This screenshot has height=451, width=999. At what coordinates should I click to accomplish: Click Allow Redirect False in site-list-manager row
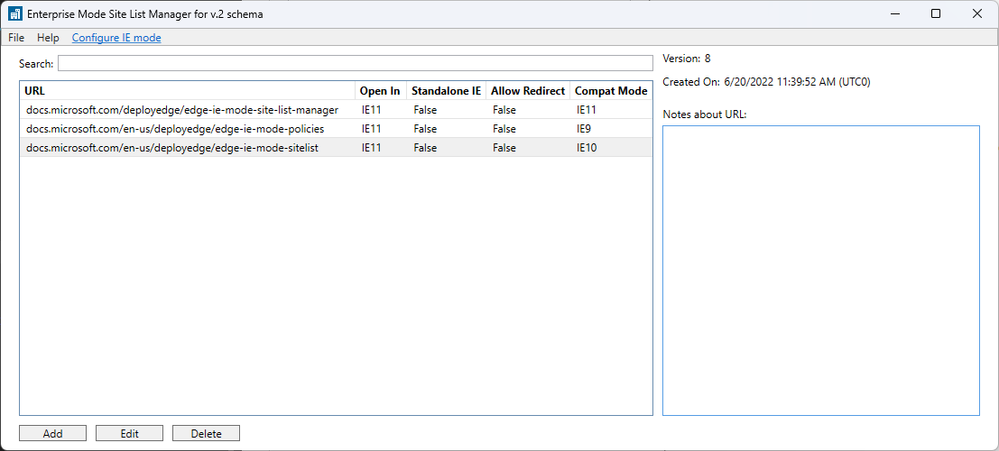(504, 110)
